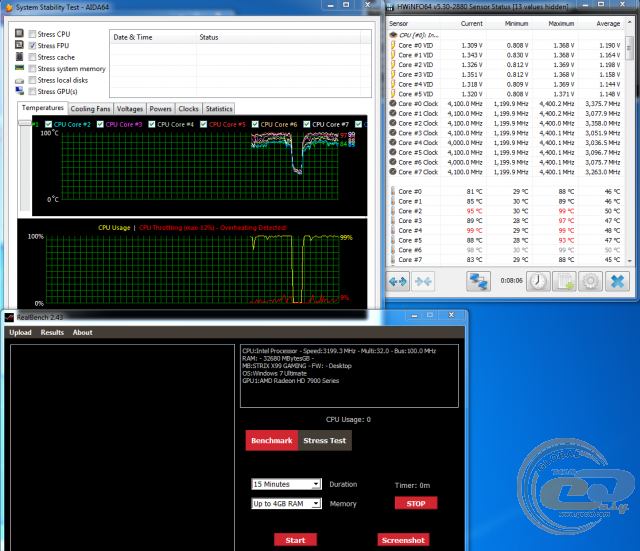Viewport: 640px width, 551px height.
Task: Toggle the CPU Core #2 graph checkbox
Action: pyautogui.click(x=49, y=124)
